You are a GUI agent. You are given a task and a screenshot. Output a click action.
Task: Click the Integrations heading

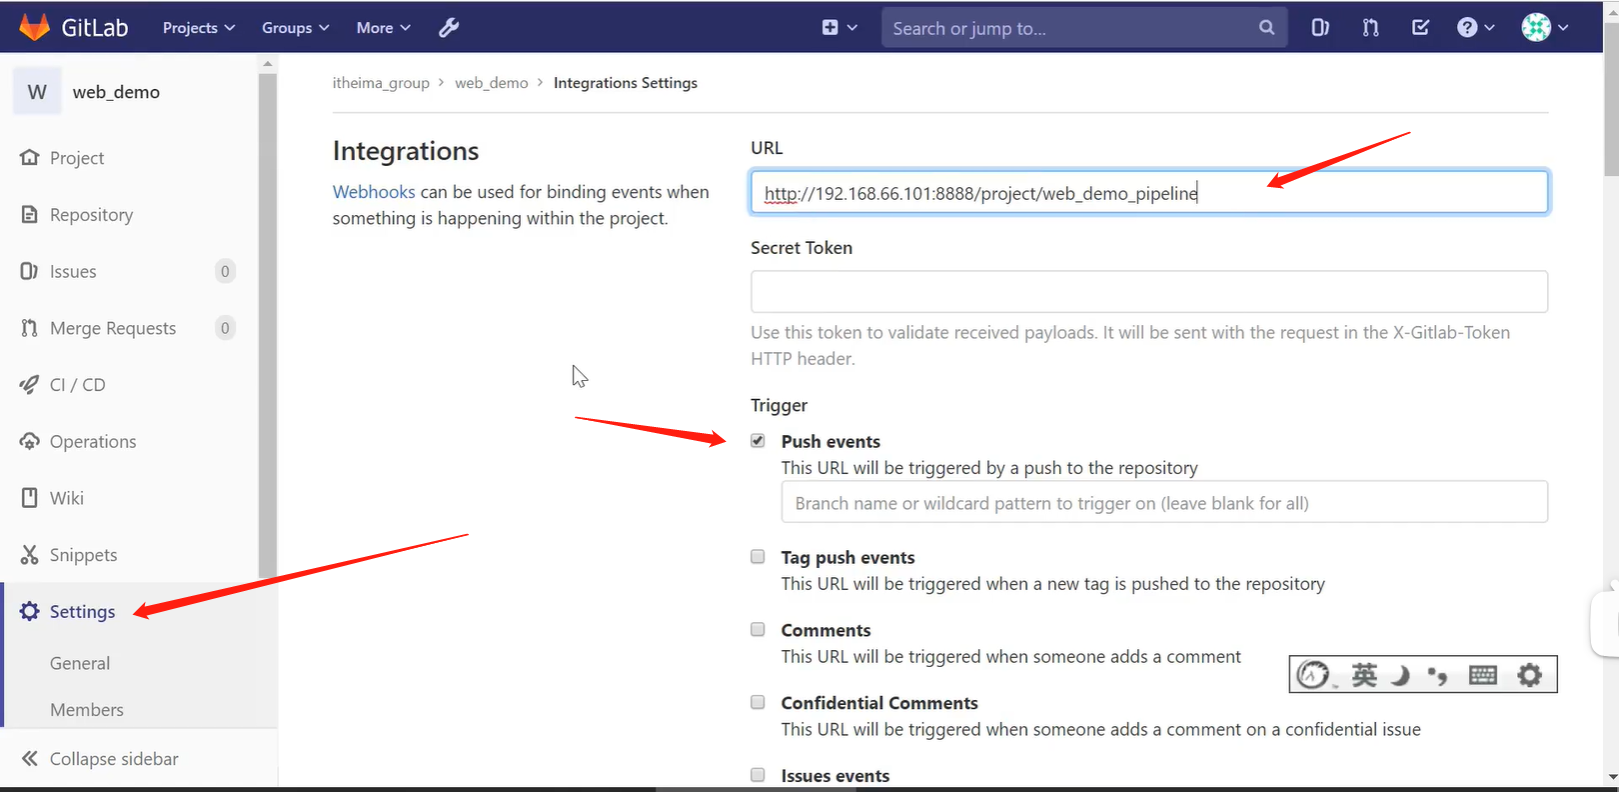click(406, 151)
